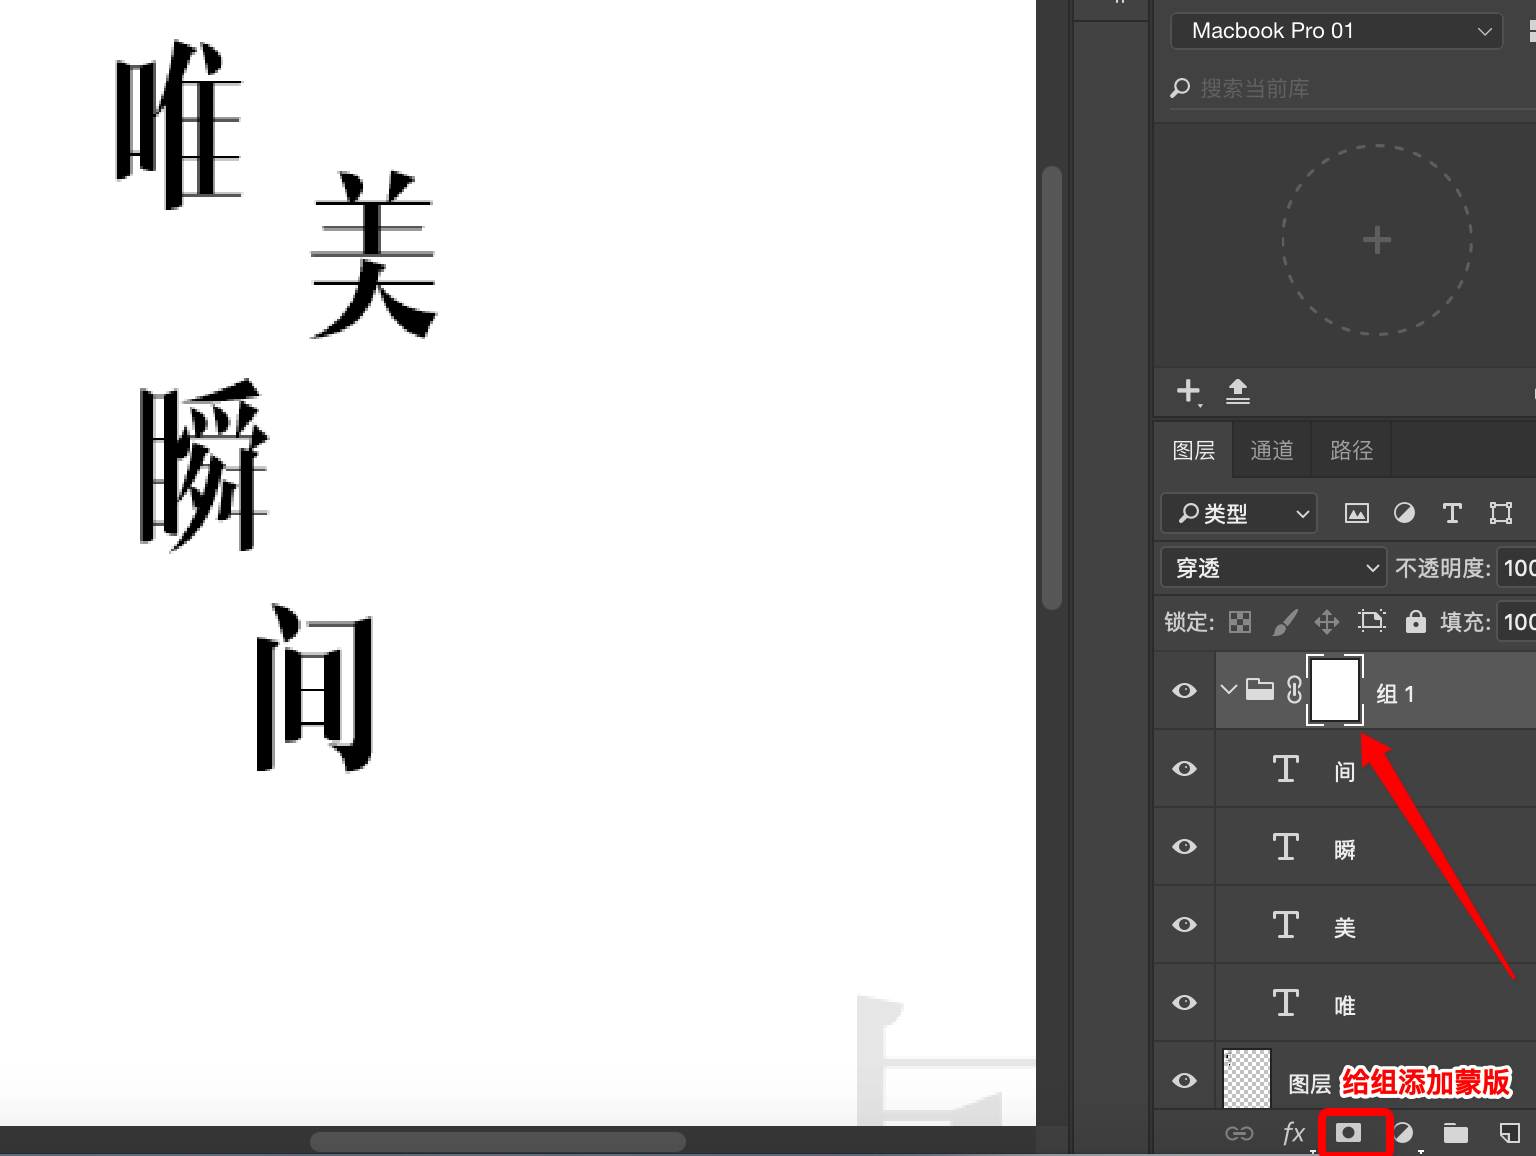Image resolution: width=1536 pixels, height=1156 pixels.
Task: Click the upload icon in Libraries panel
Action: point(1238,391)
